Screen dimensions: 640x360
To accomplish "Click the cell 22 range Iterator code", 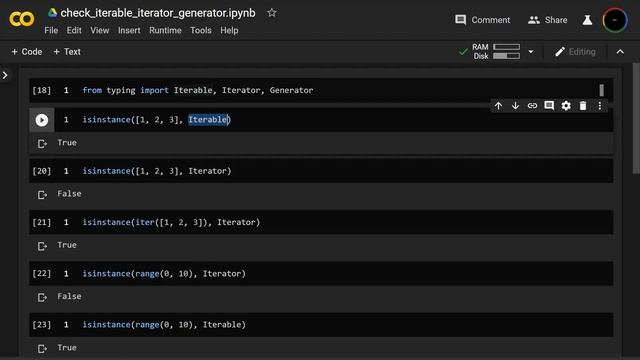I will pos(164,273).
